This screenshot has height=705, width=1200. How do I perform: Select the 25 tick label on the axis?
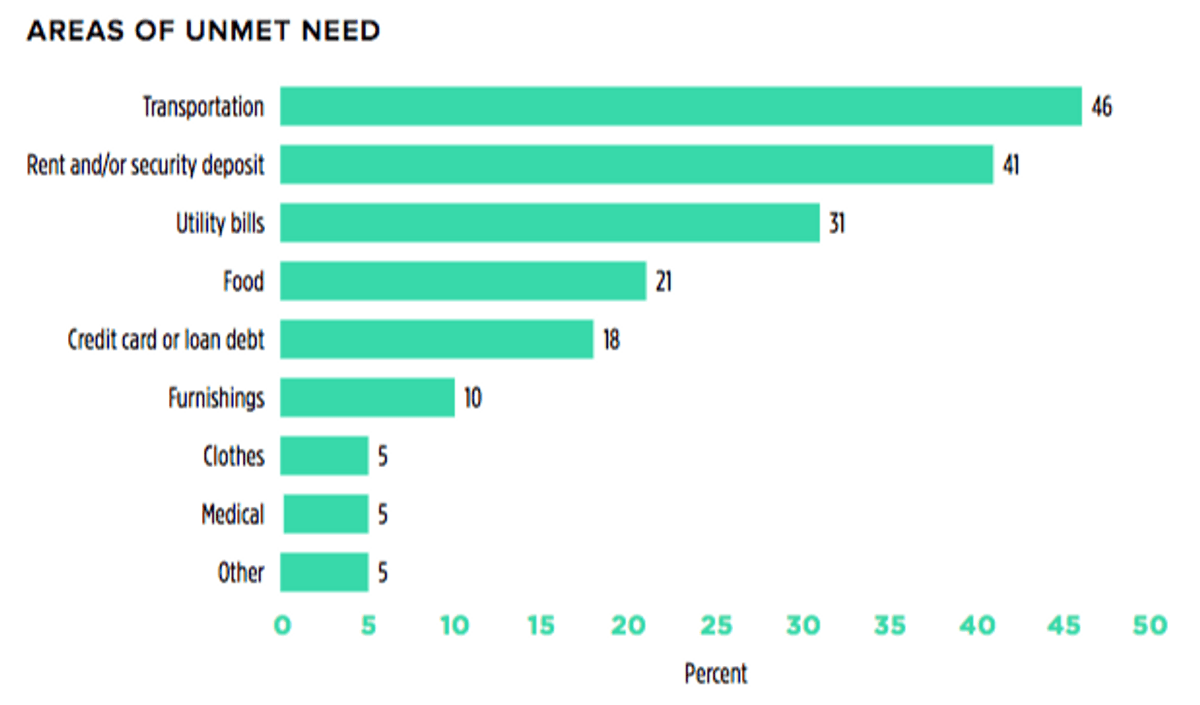click(716, 625)
